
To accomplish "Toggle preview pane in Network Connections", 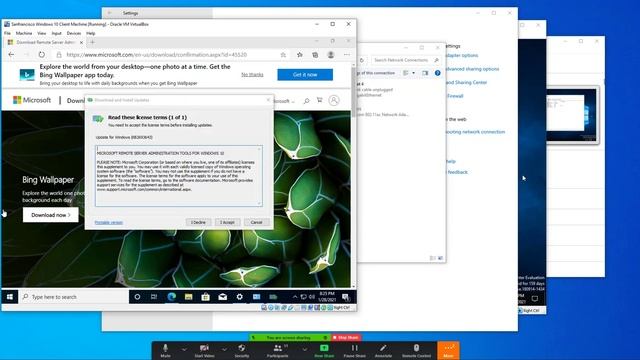I will click(x=425, y=73).
